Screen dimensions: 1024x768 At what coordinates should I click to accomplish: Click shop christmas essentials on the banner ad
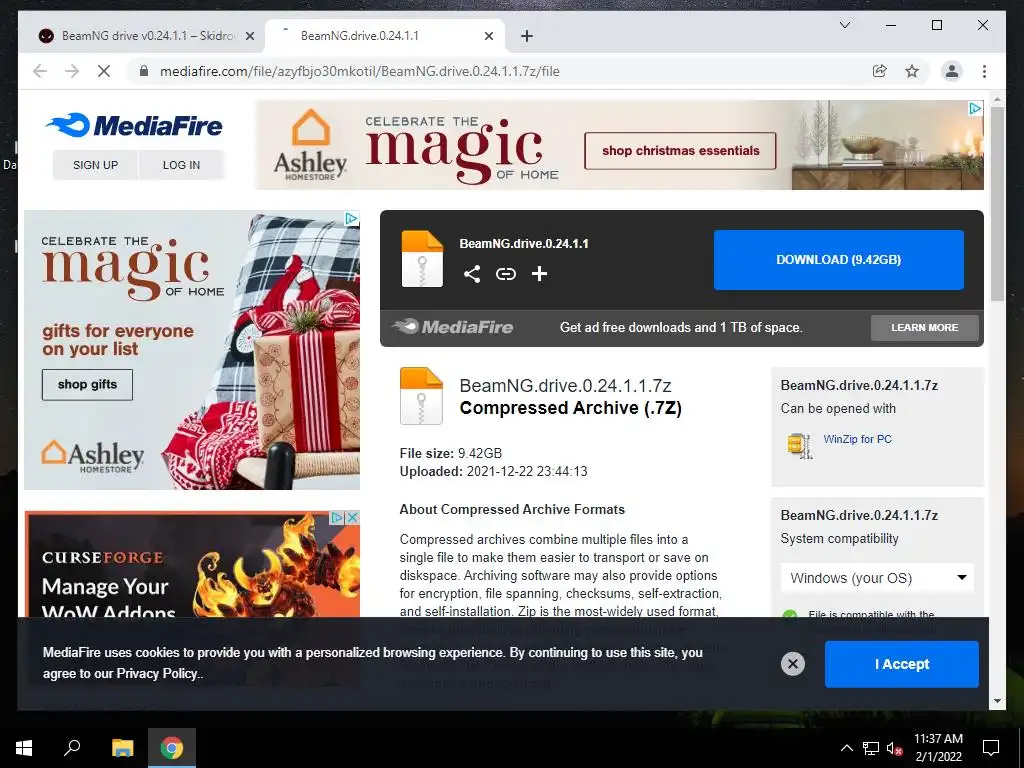click(680, 151)
